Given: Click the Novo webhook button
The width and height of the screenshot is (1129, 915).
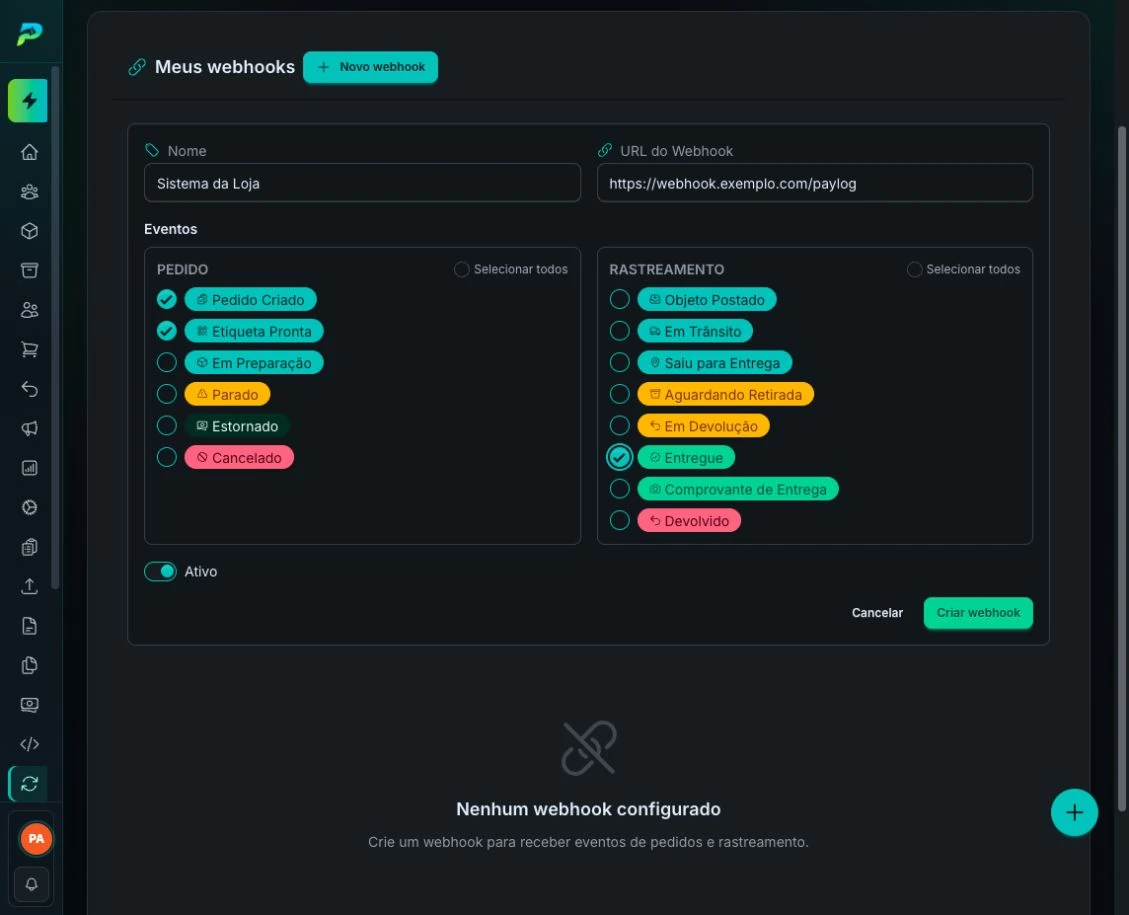Looking at the screenshot, I should tap(370, 67).
